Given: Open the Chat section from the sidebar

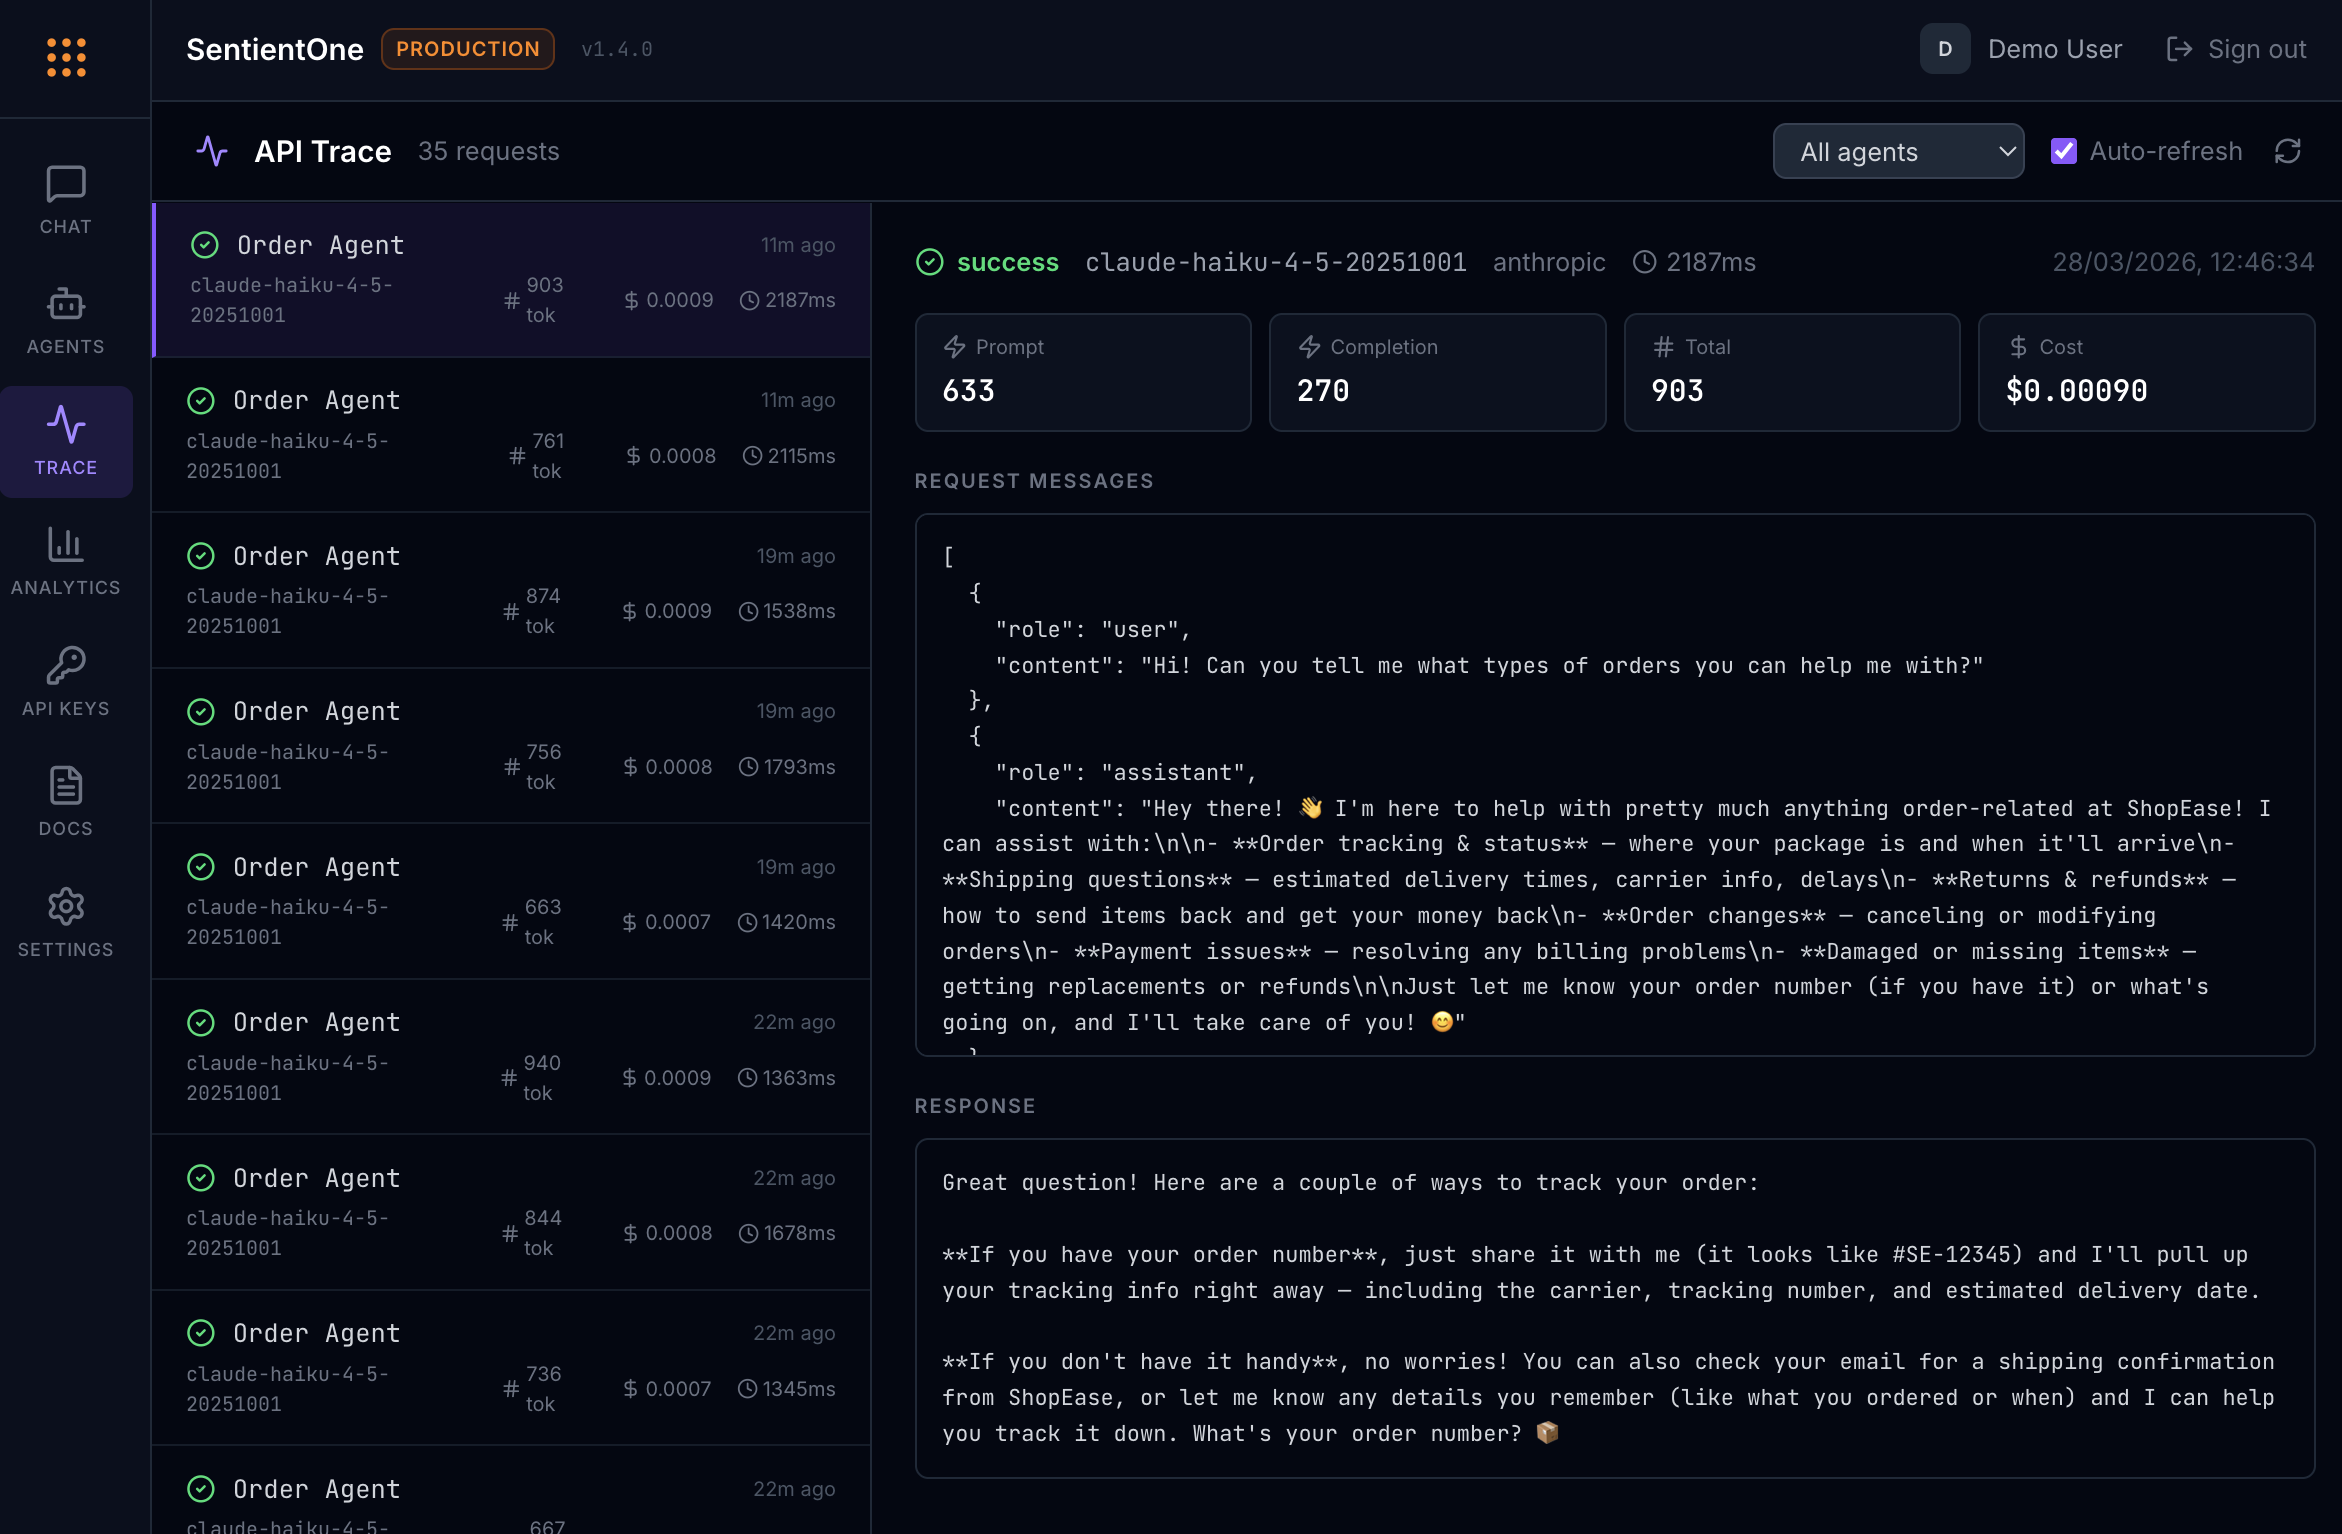Looking at the screenshot, I should pos(64,196).
